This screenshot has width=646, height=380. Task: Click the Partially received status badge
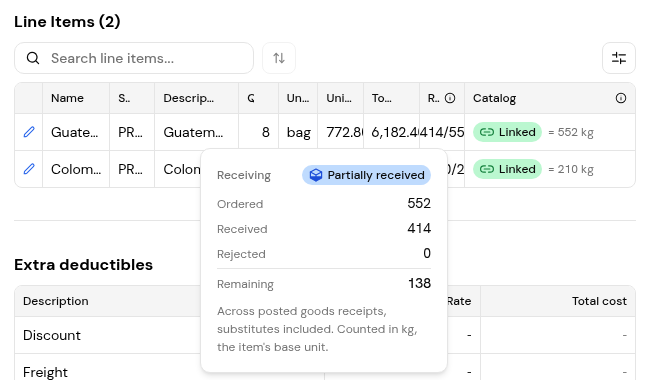click(366, 175)
